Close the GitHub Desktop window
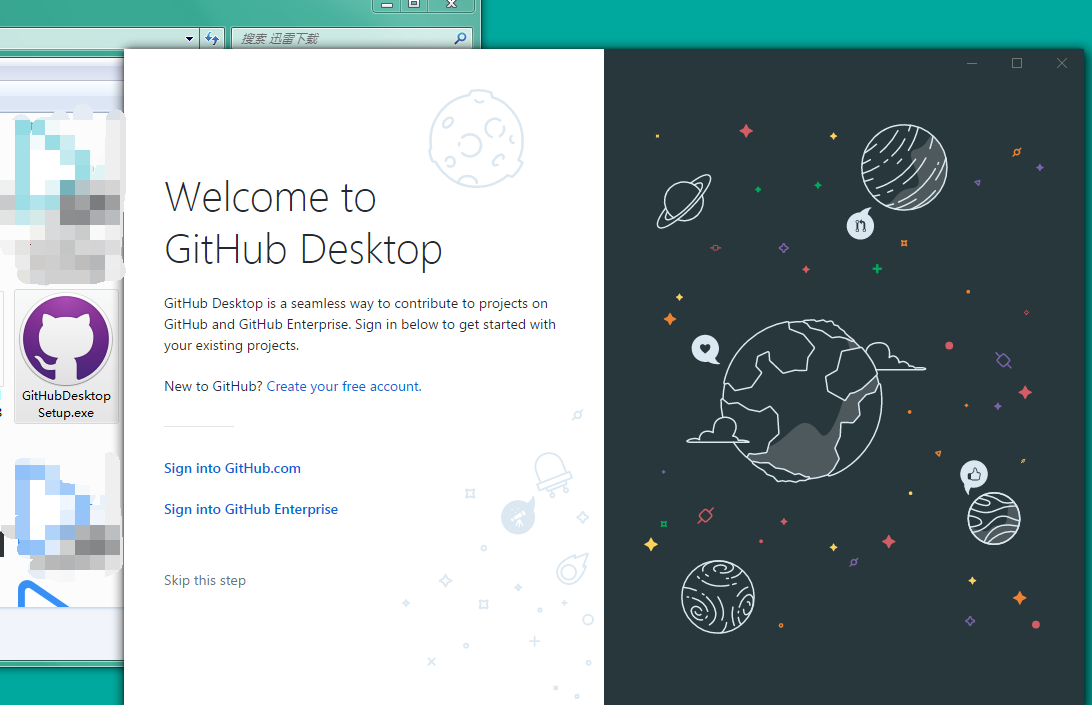The height and width of the screenshot is (705, 1092). 1061,63
